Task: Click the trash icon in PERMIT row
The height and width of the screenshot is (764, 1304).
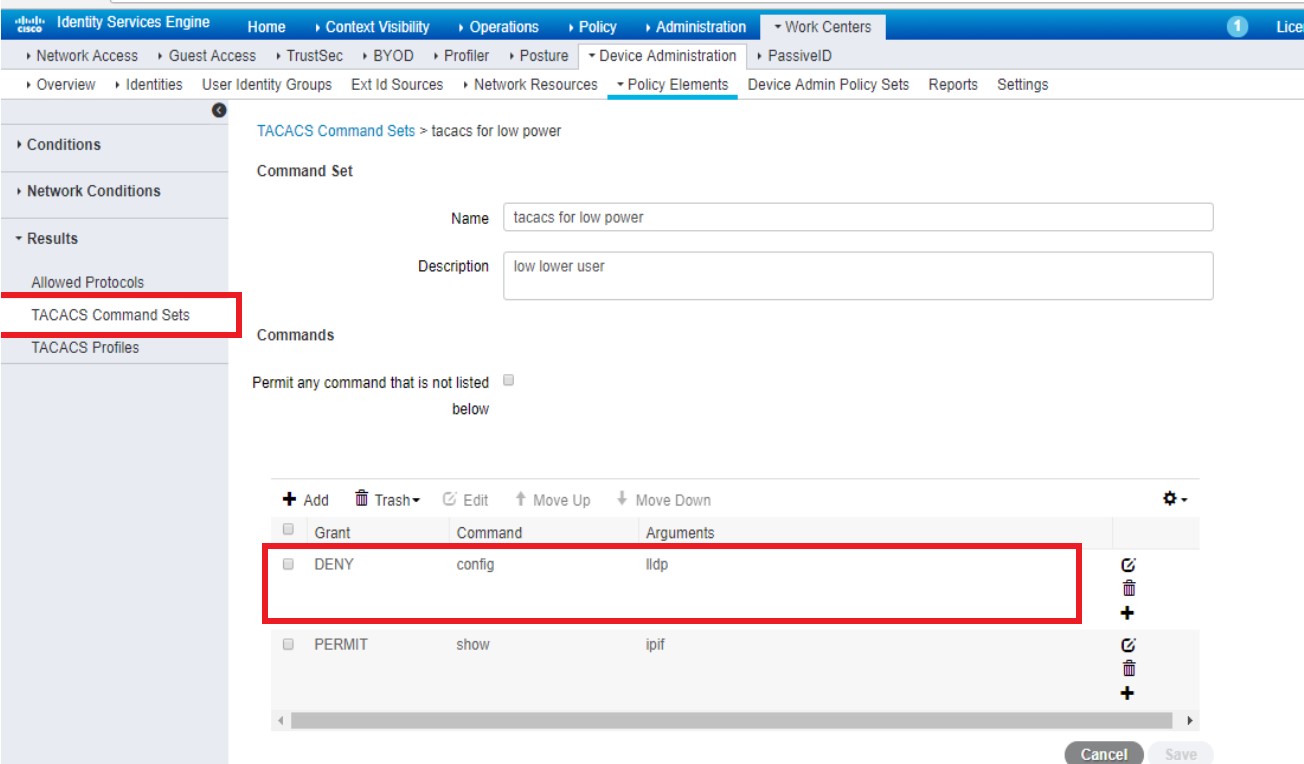Action: [x=1128, y=669]
